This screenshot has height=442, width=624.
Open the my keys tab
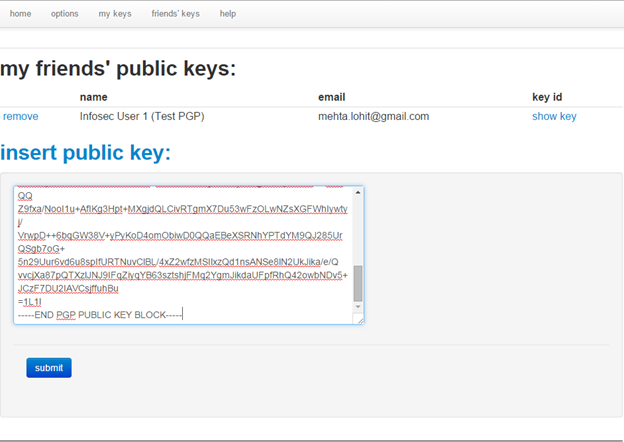(115, 14)
